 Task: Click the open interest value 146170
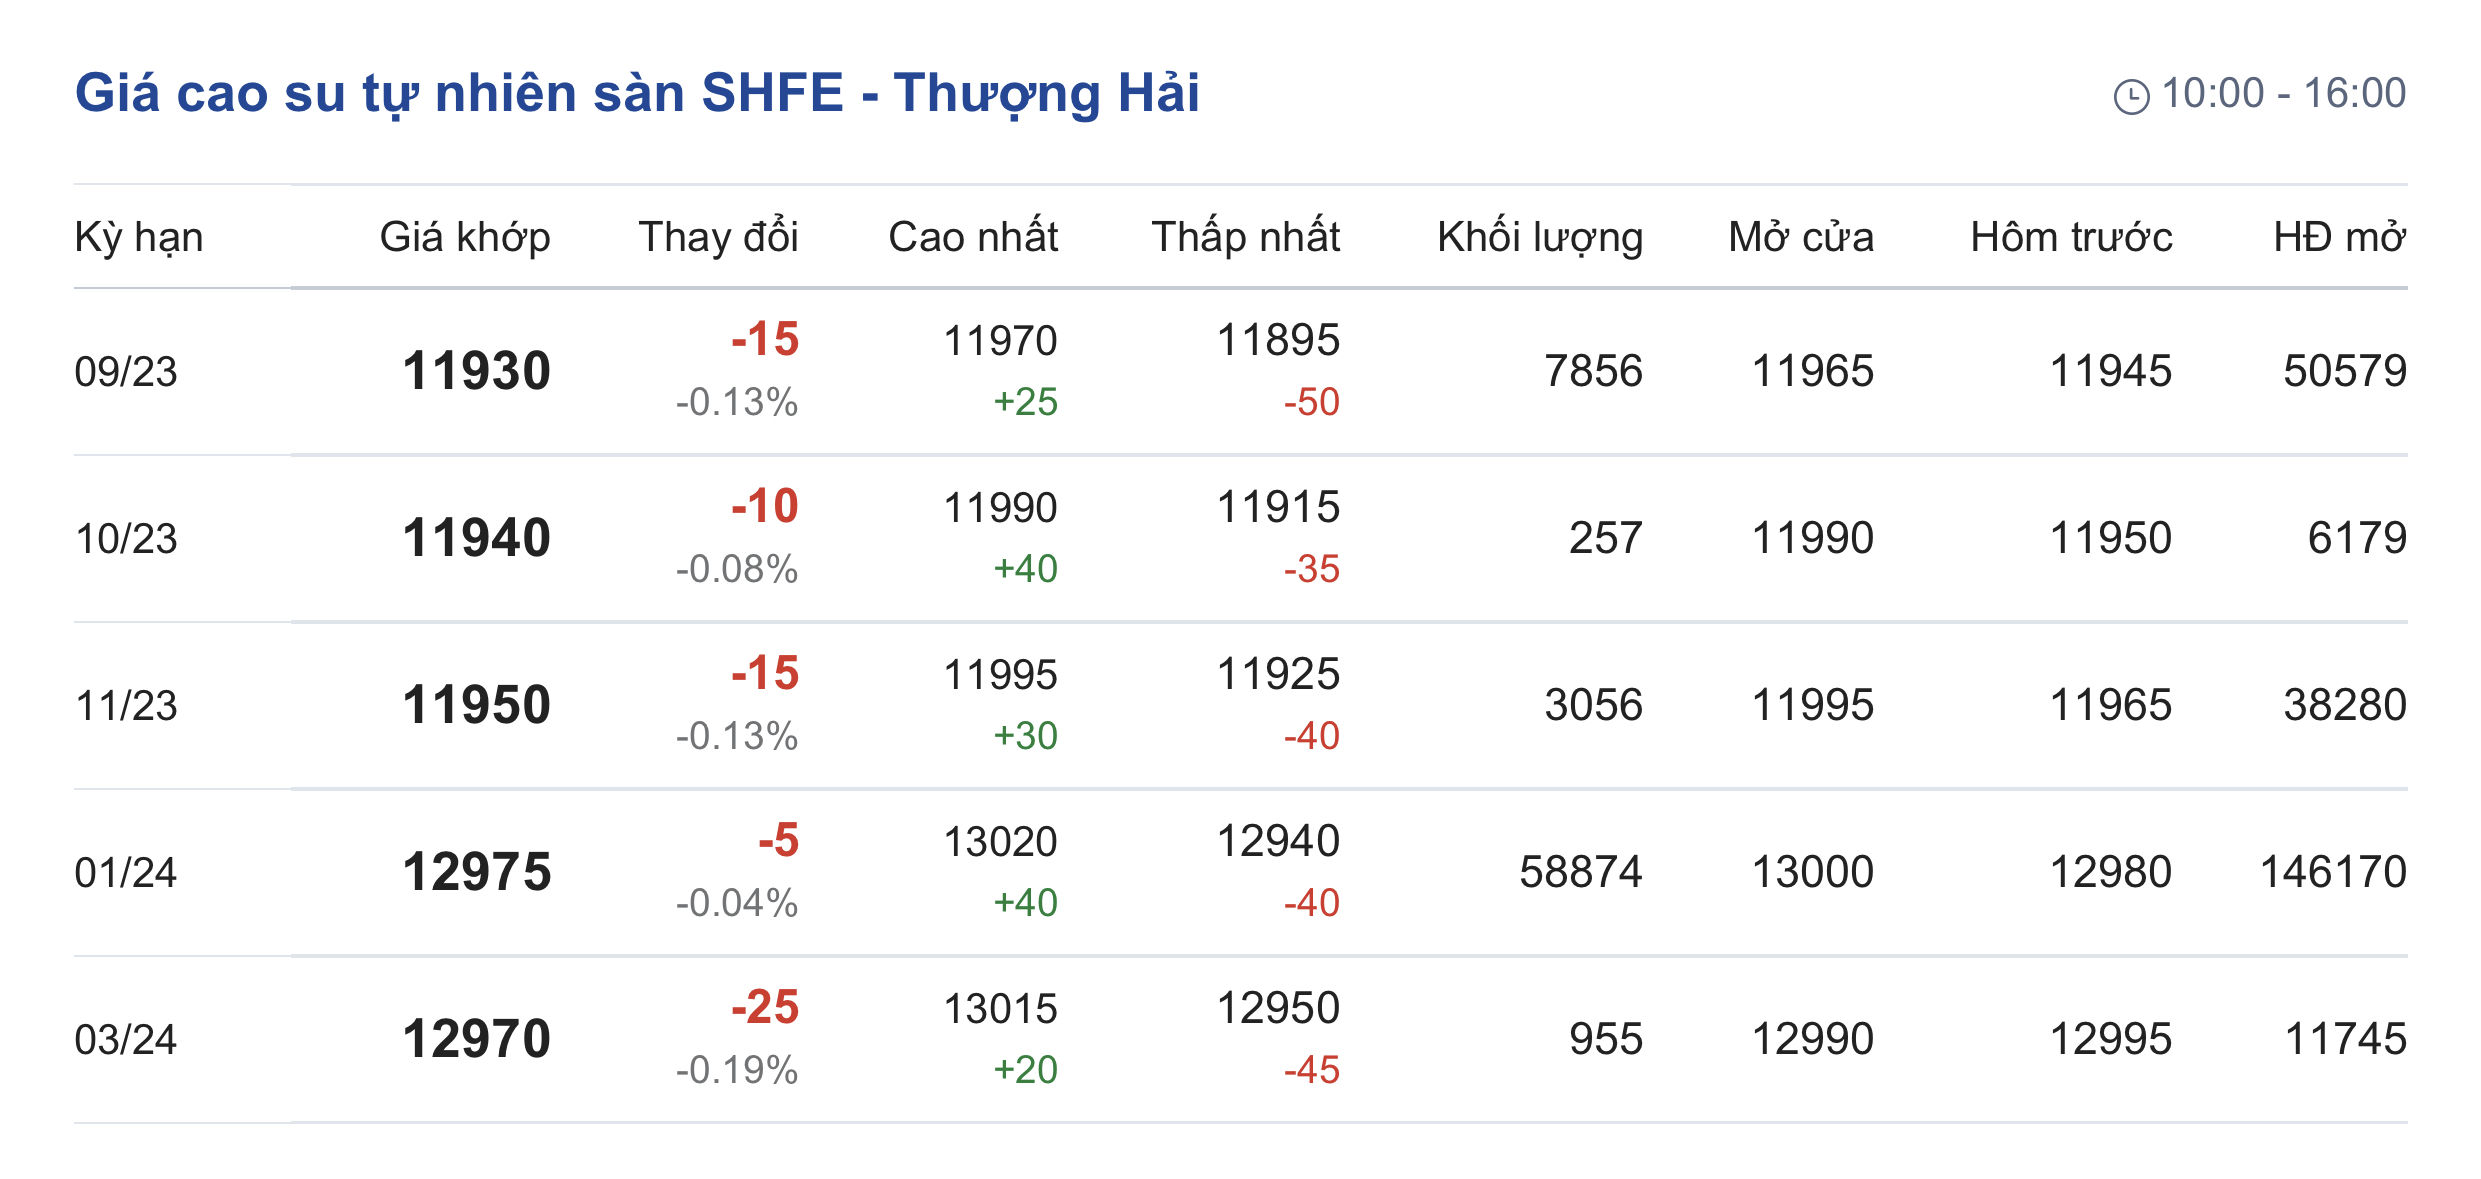2333,872
